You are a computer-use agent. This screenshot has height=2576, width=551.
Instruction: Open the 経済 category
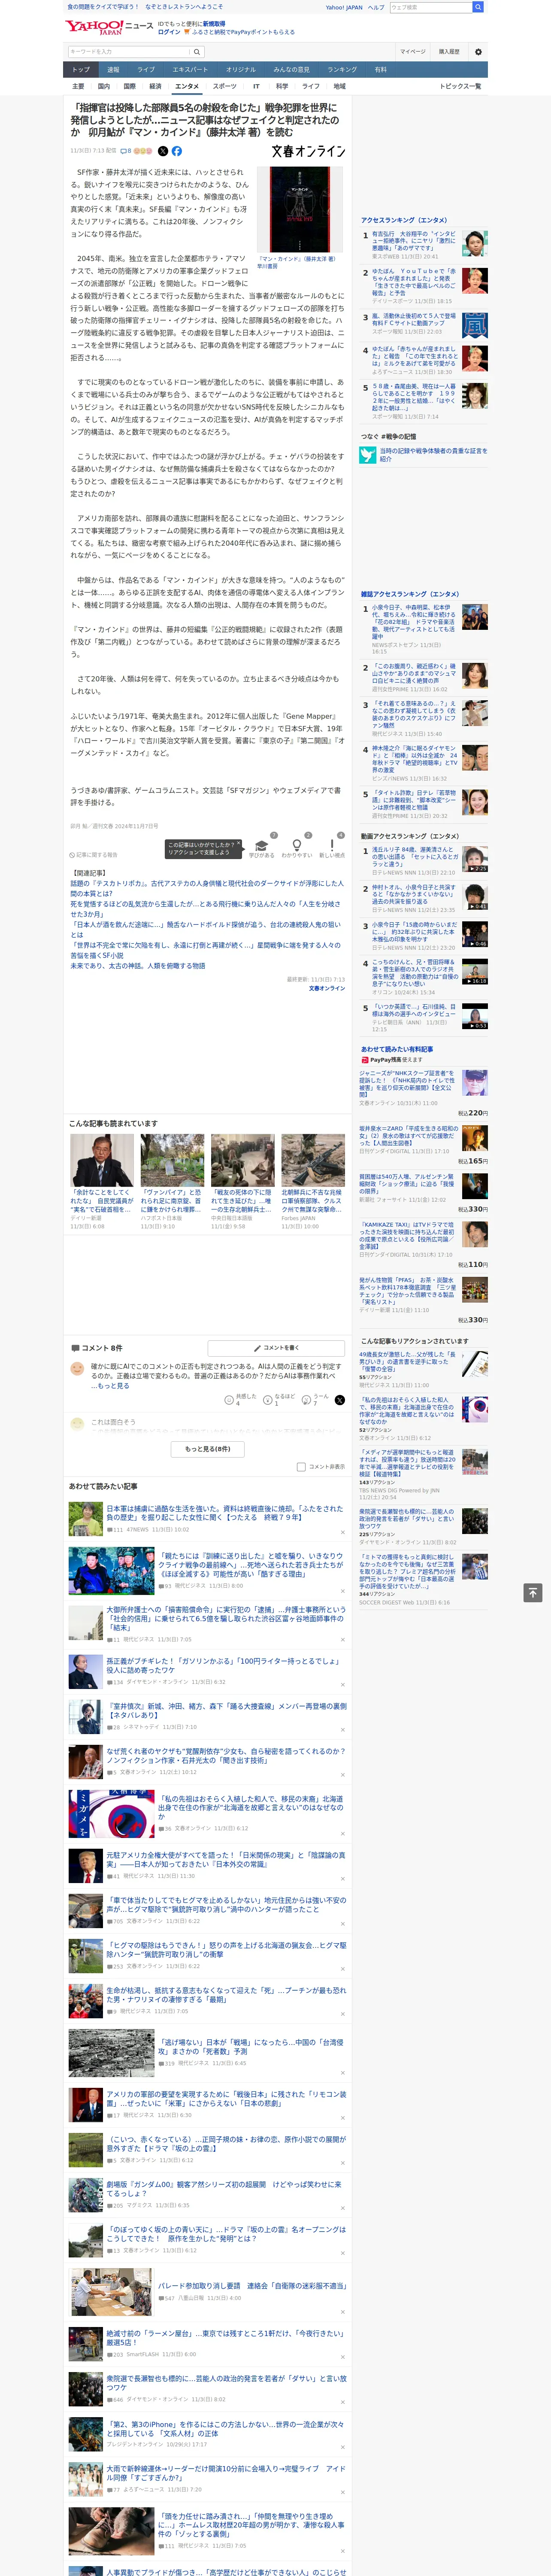tap(155, 86)
